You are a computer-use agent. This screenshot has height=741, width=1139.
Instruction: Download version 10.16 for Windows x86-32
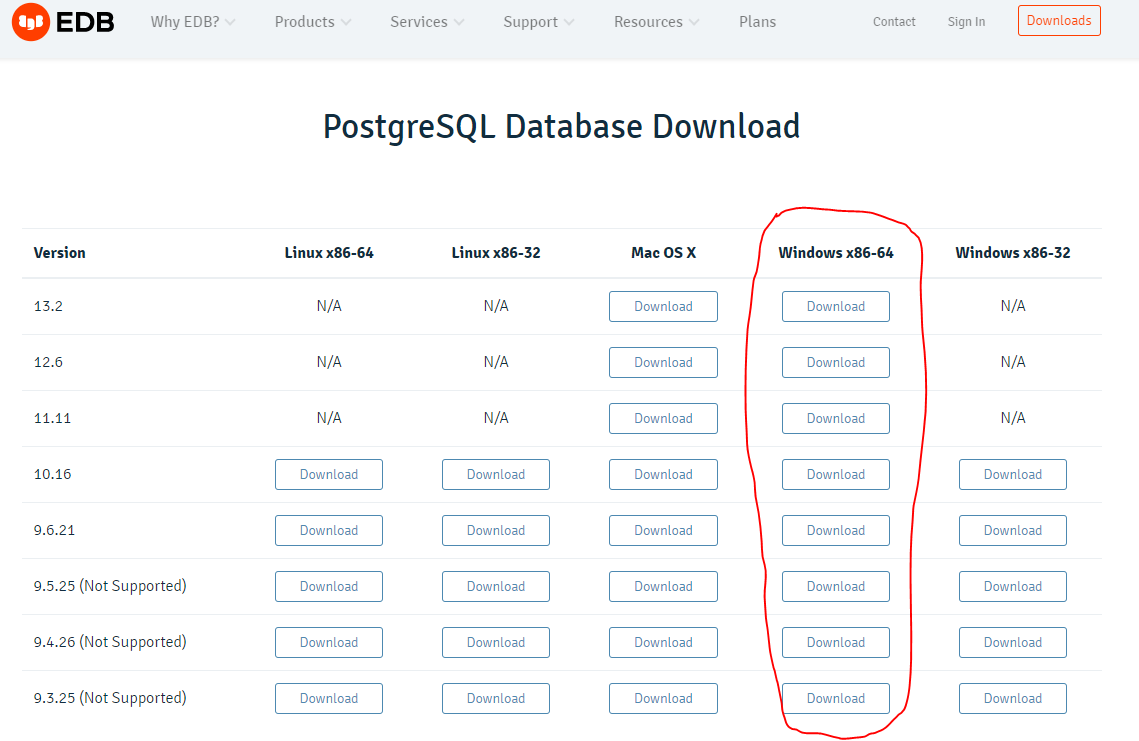pyautogui.click(x=1013, y=474)
